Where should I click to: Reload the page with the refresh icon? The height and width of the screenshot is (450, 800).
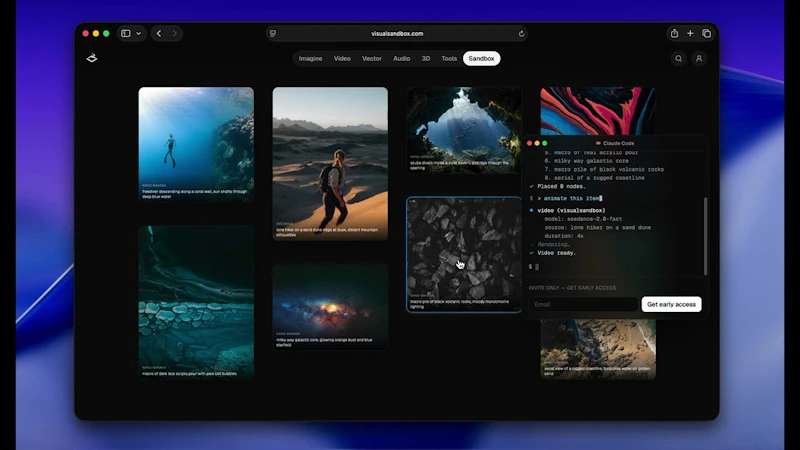pos(521,34)
